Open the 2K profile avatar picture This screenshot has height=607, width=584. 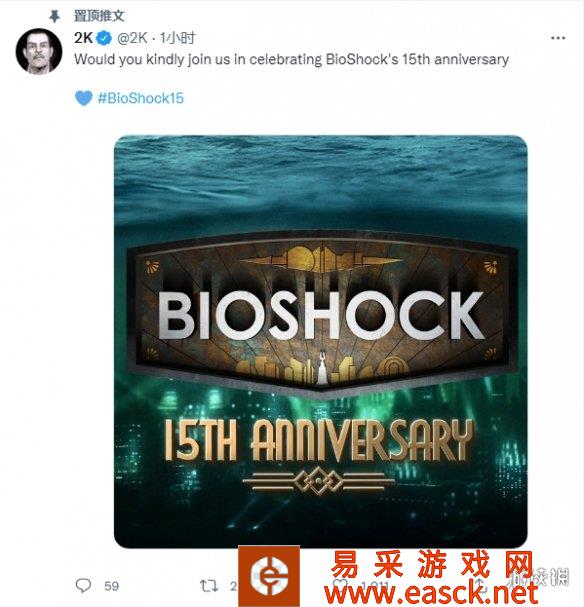39,50
